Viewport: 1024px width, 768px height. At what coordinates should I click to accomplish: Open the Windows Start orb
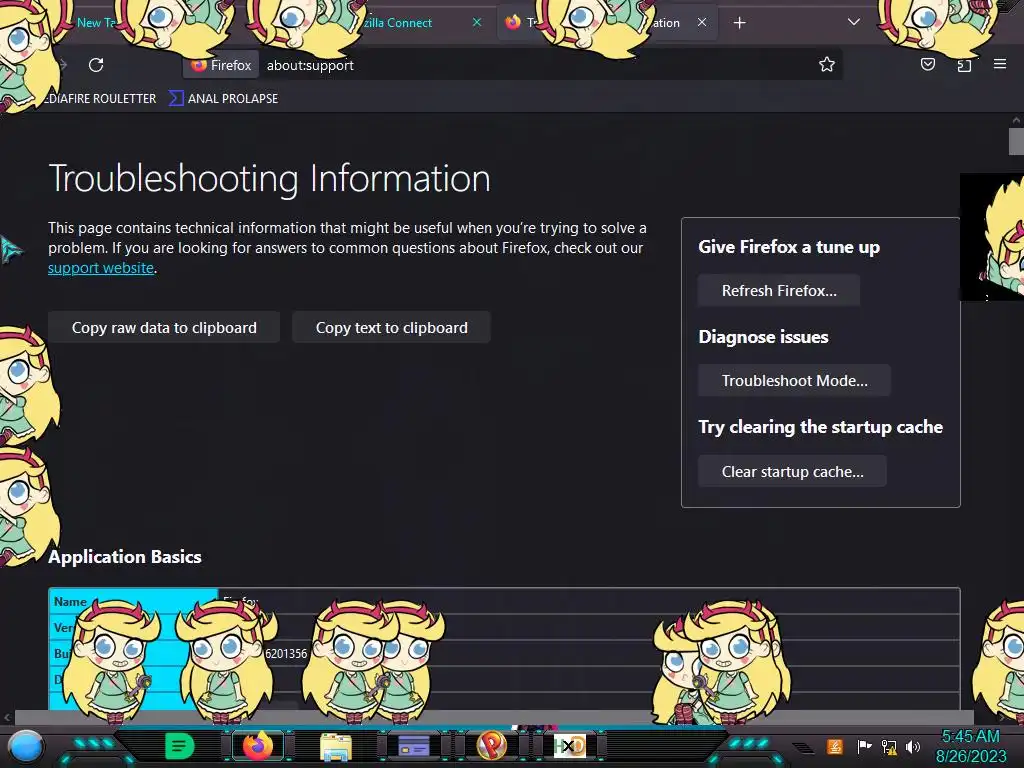[x=26, y=746]
